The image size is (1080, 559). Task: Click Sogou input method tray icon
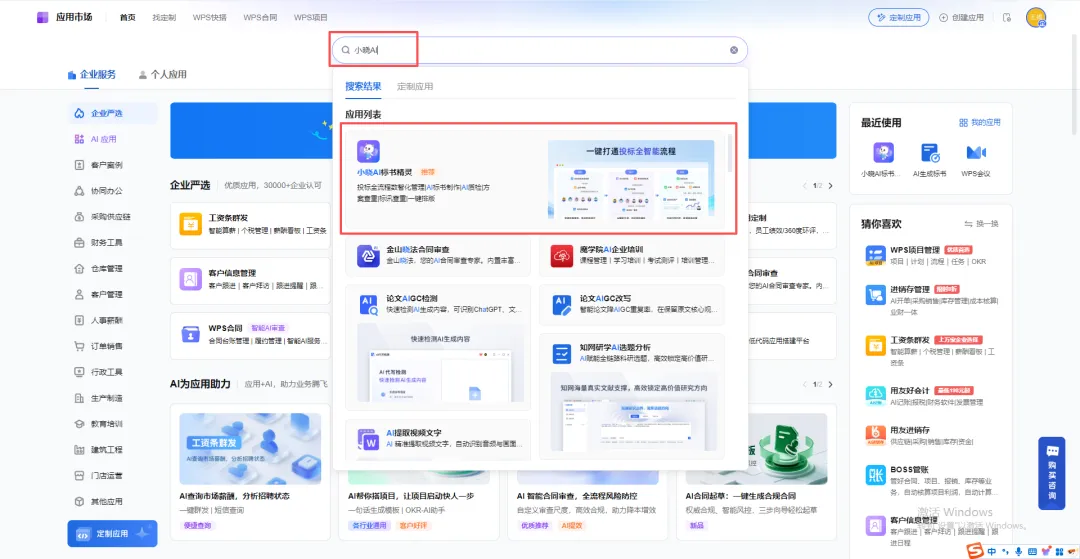pos(975,551)
